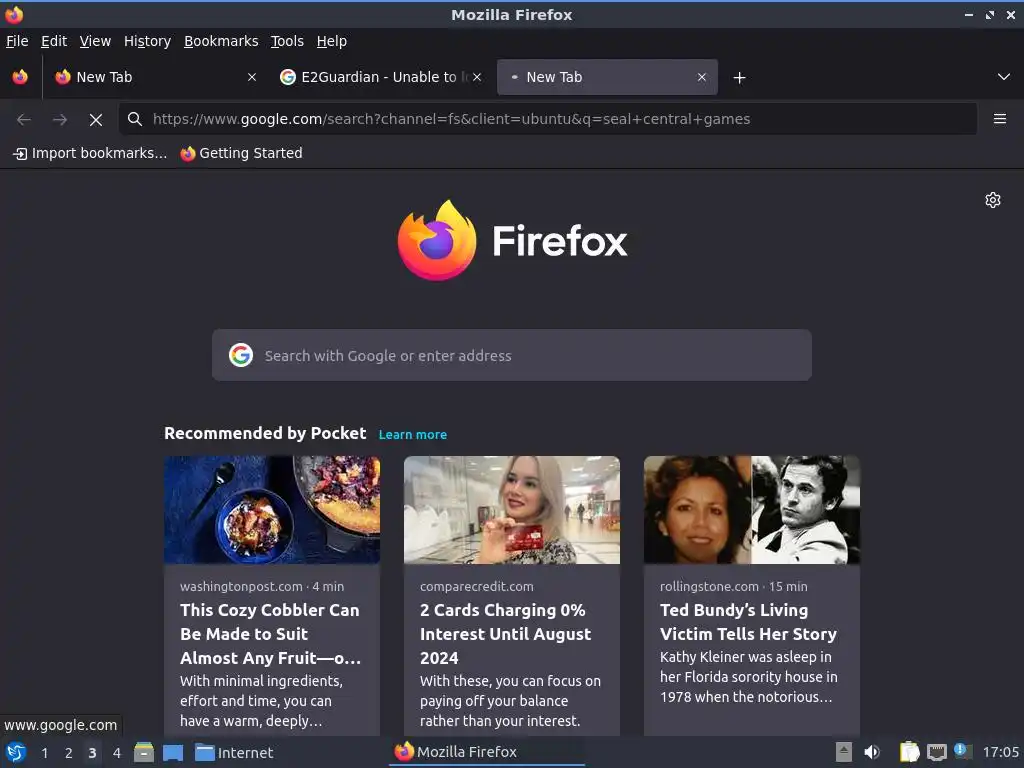The image size is (1024, 768).
Task: Switch to workspace 2
Action: click(x=69, y=753)
